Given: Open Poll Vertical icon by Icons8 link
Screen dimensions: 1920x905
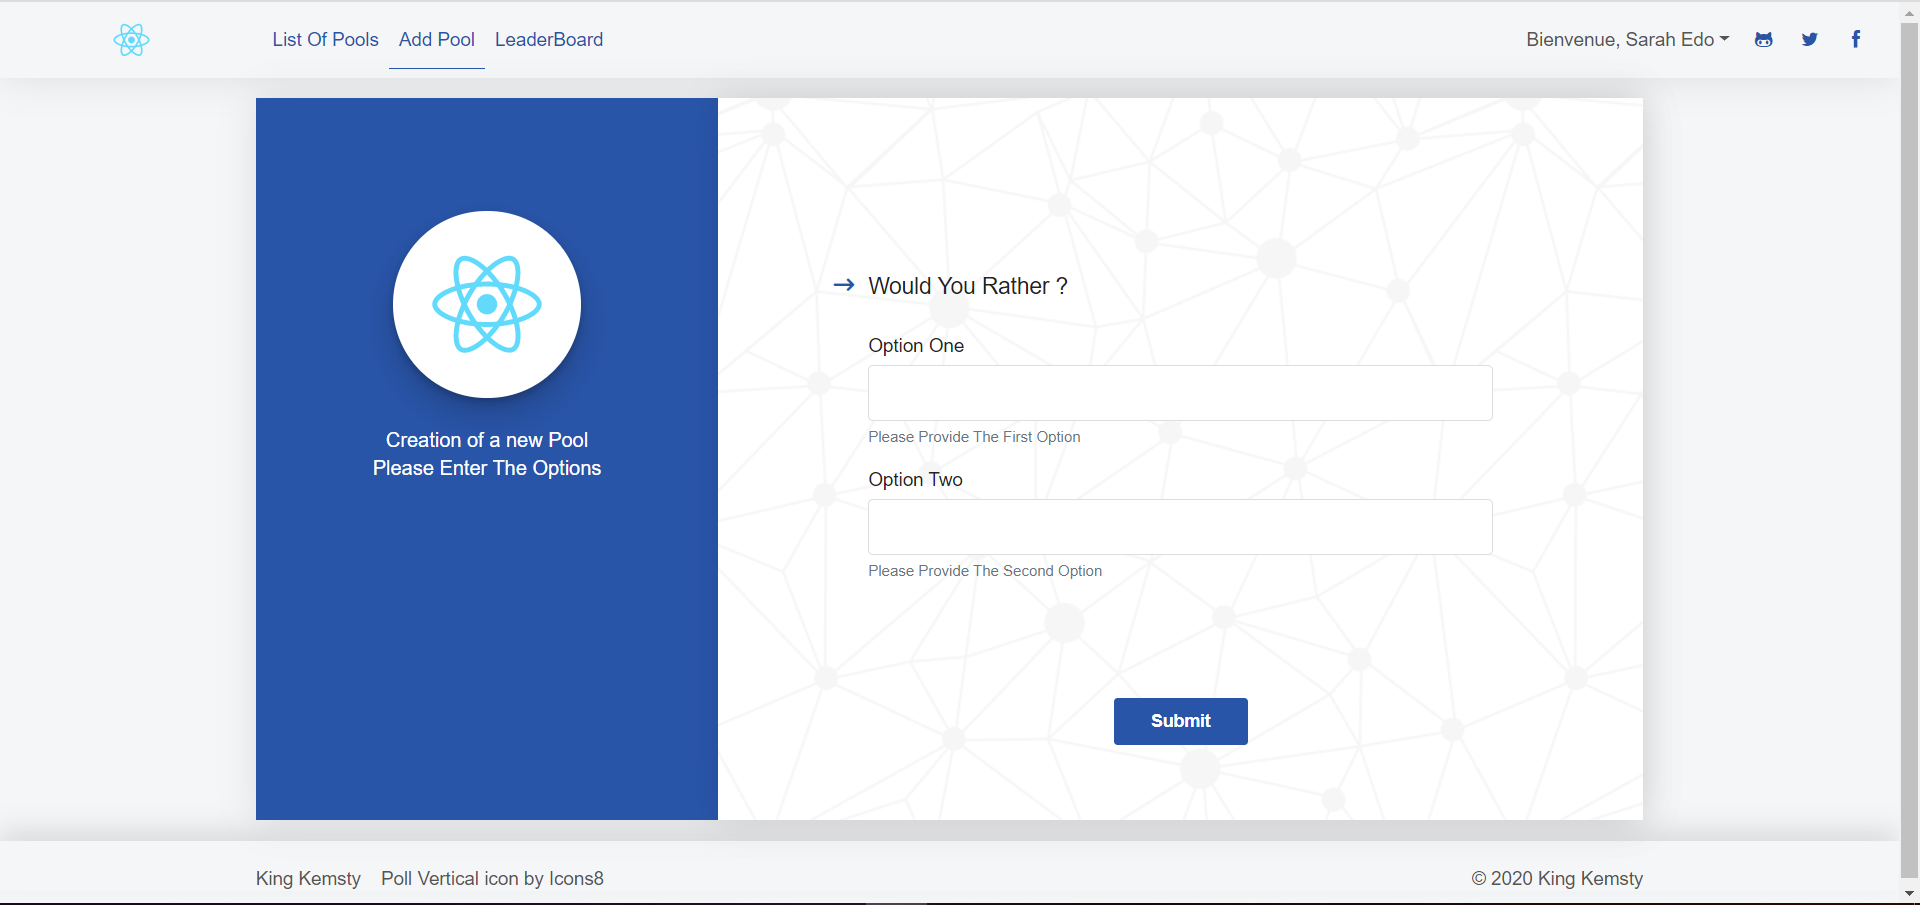Looking at the screenshot, I should 492,878.
